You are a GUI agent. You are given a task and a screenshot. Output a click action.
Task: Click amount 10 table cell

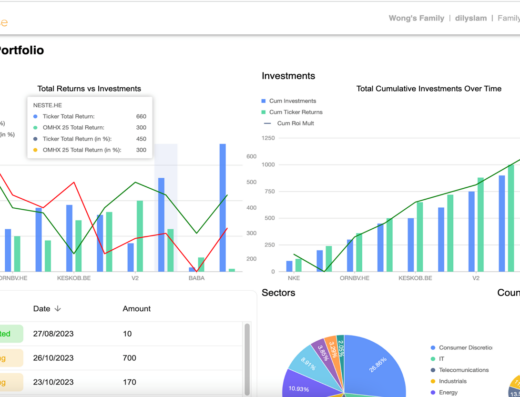127,334
